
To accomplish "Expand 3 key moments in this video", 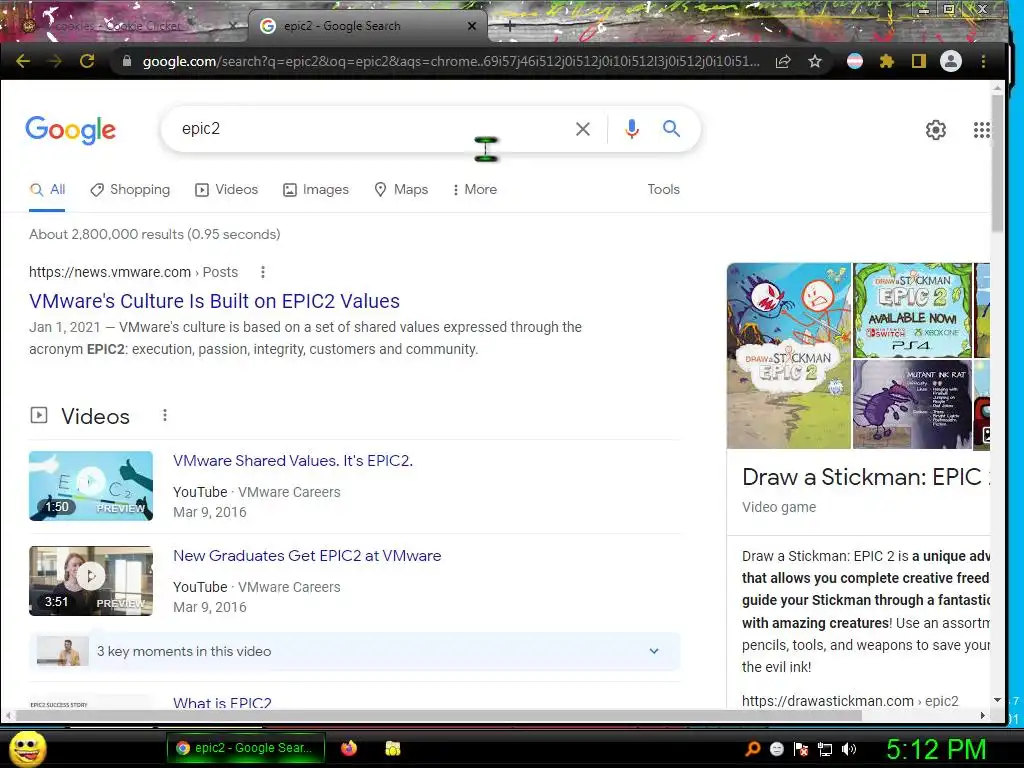I will pyautogui.click(x=355, y=651).
